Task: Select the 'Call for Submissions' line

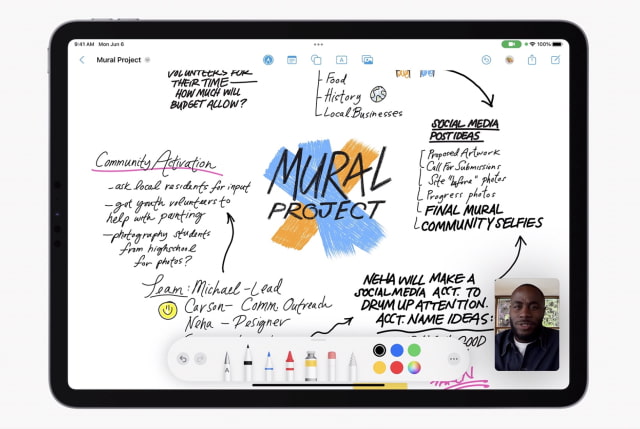Action: click(463, 167)
